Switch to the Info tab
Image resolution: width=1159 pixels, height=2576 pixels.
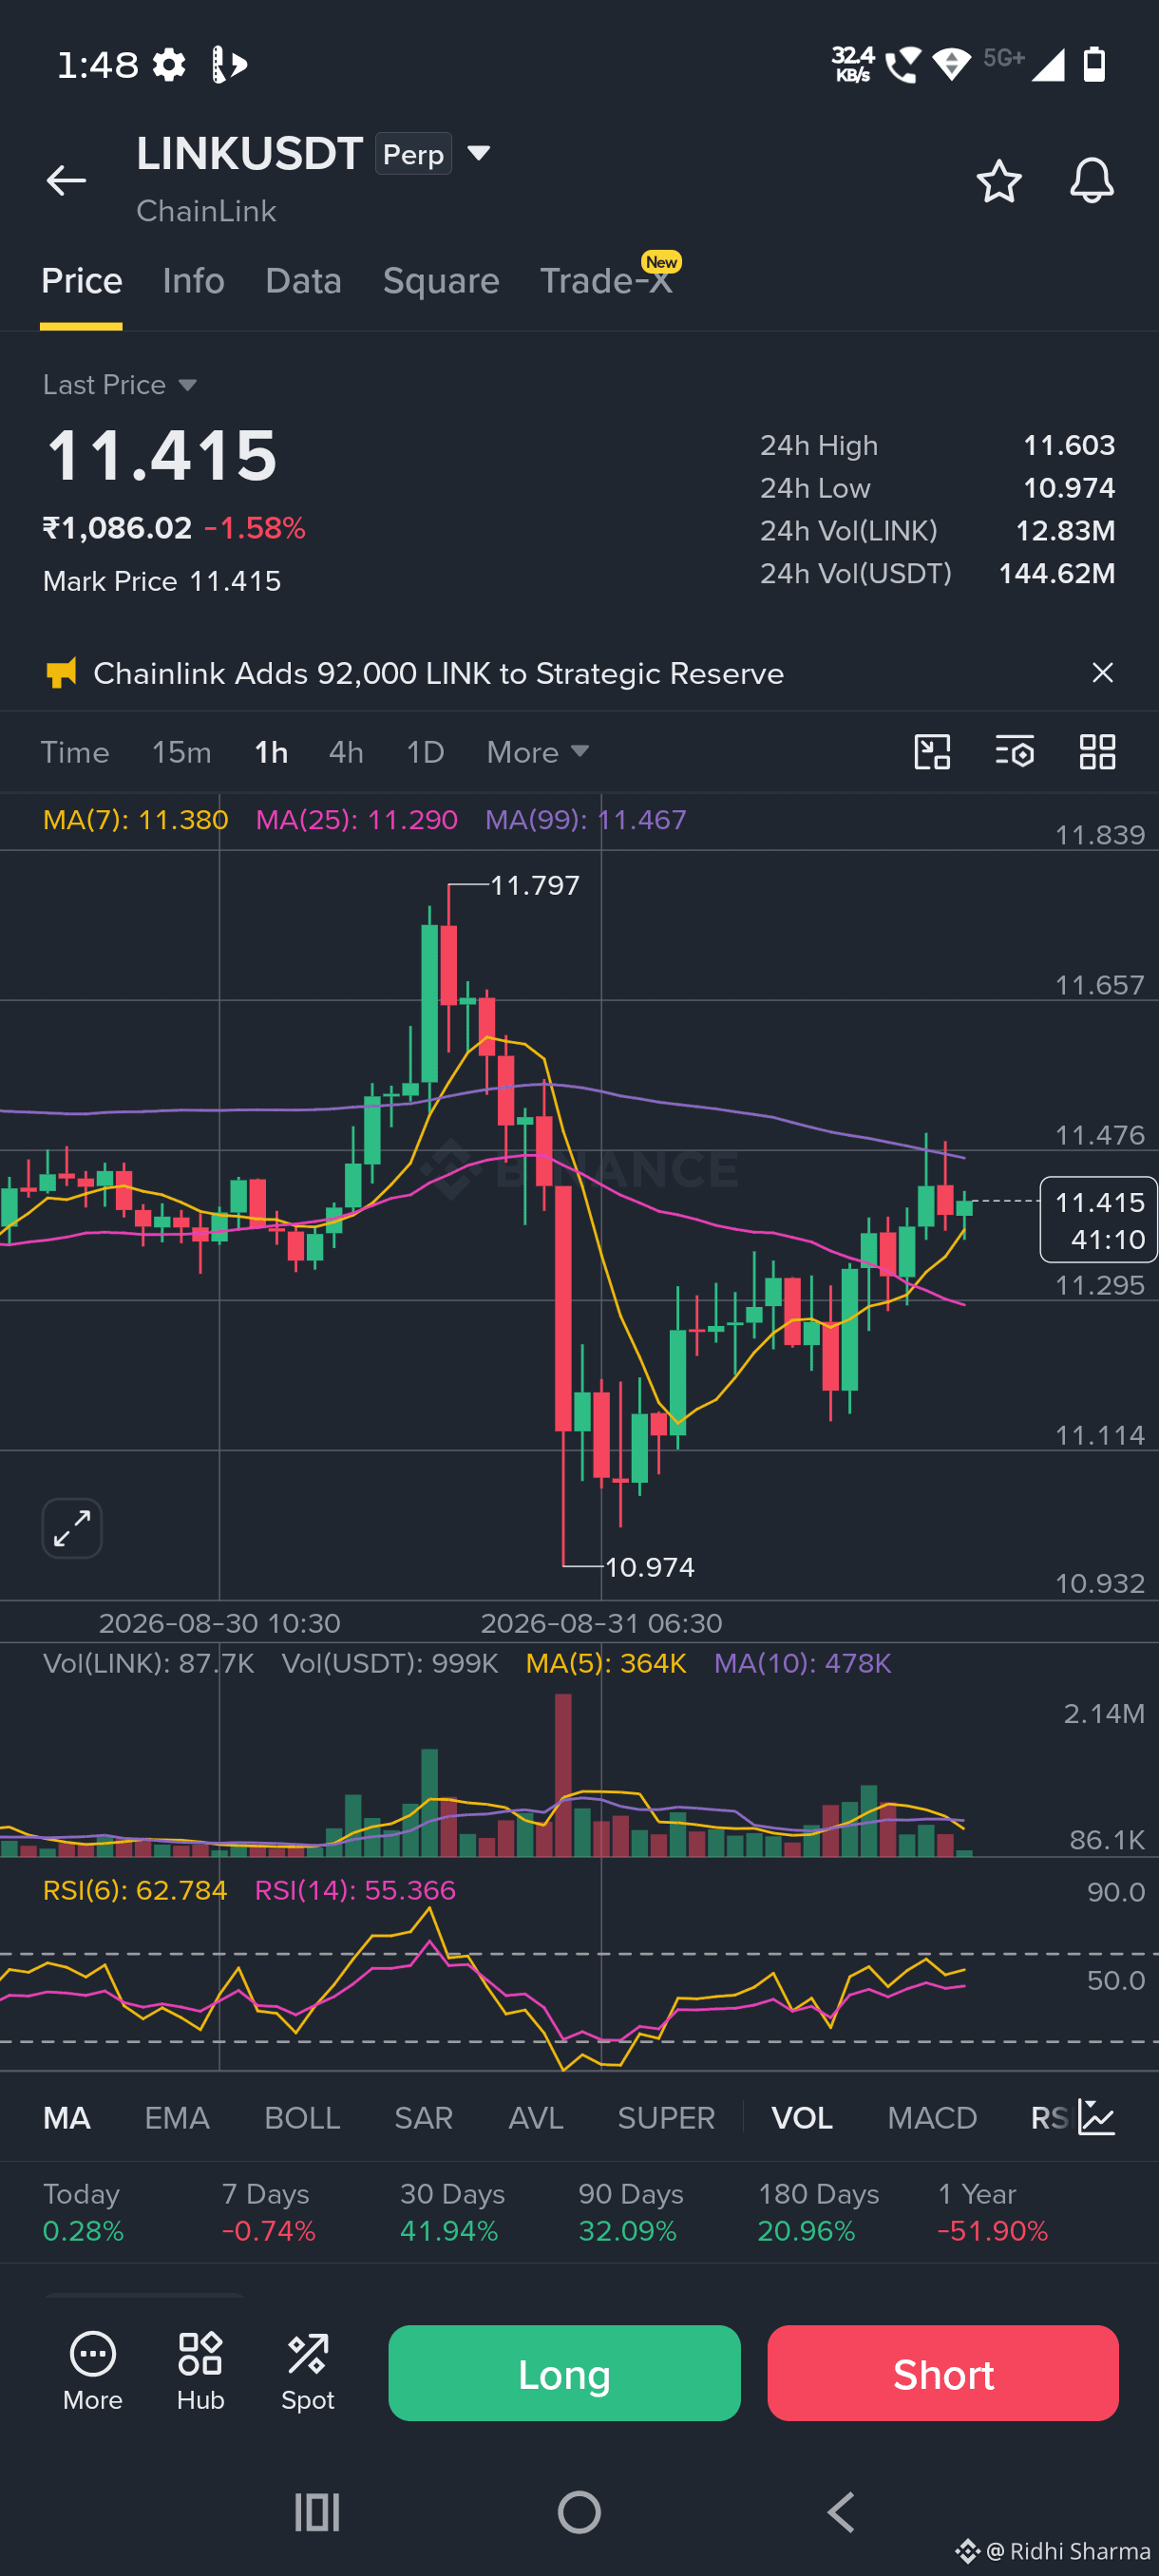coord(193,281)
